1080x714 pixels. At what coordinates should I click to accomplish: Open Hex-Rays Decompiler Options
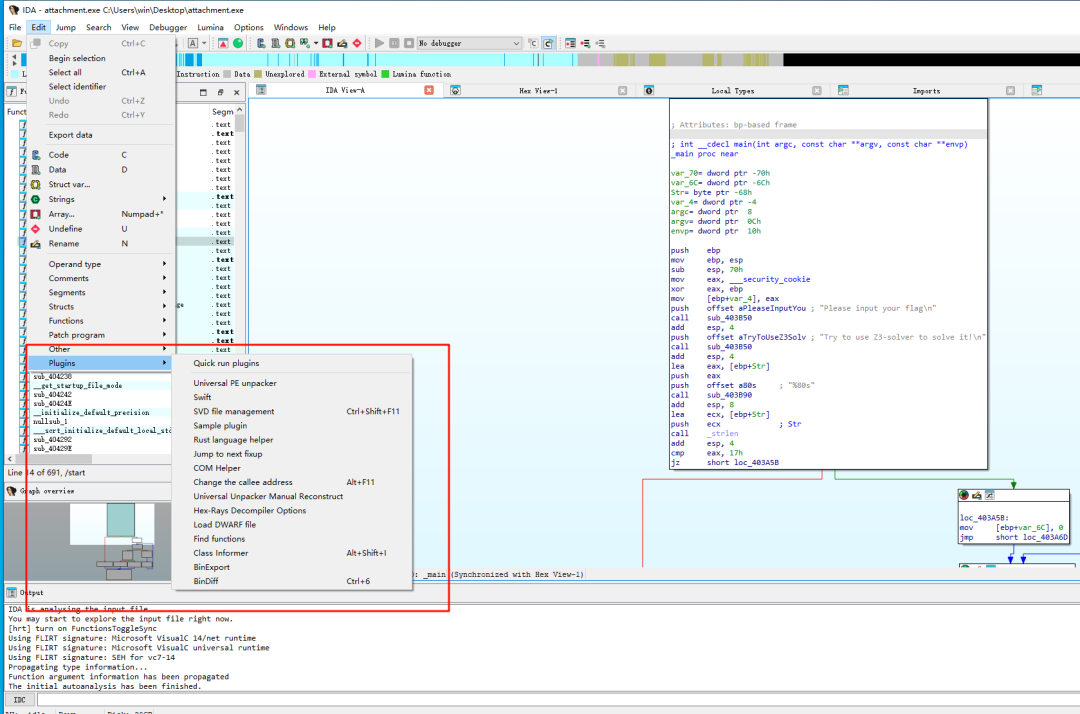click(x=293, y=510)
